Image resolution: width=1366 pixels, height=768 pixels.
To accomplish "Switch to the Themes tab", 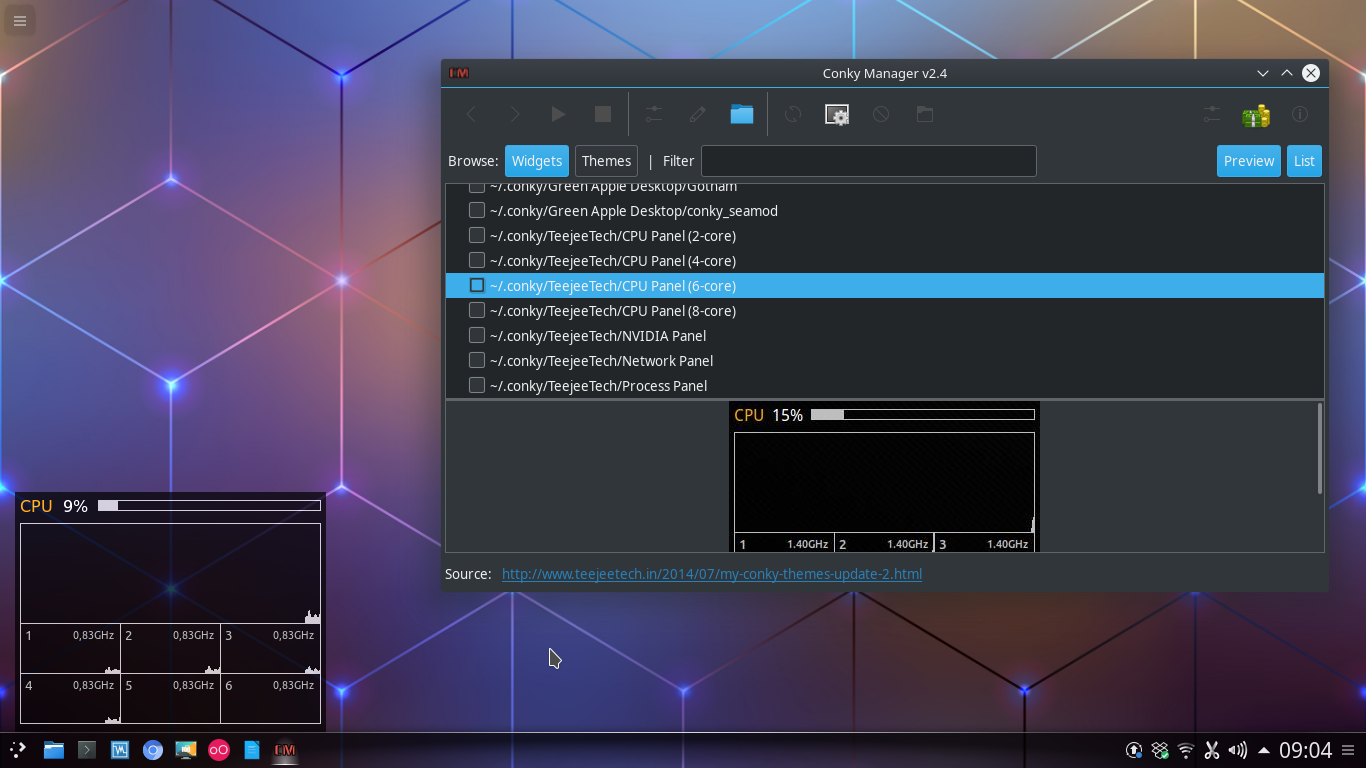I will pos(606,160).
